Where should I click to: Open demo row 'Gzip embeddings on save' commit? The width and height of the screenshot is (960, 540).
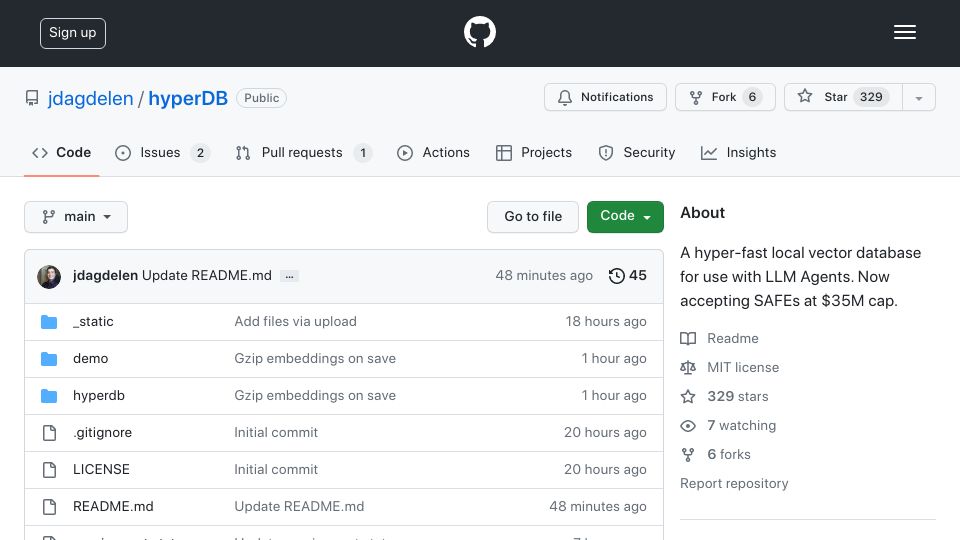click(x=315, y=358)
